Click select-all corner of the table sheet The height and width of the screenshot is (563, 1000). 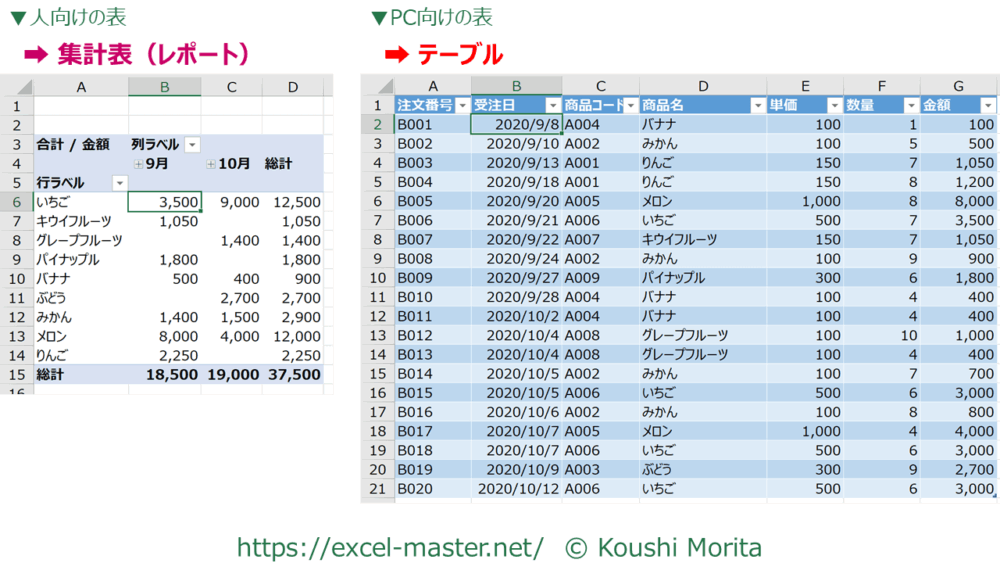(x=377, y=86)
